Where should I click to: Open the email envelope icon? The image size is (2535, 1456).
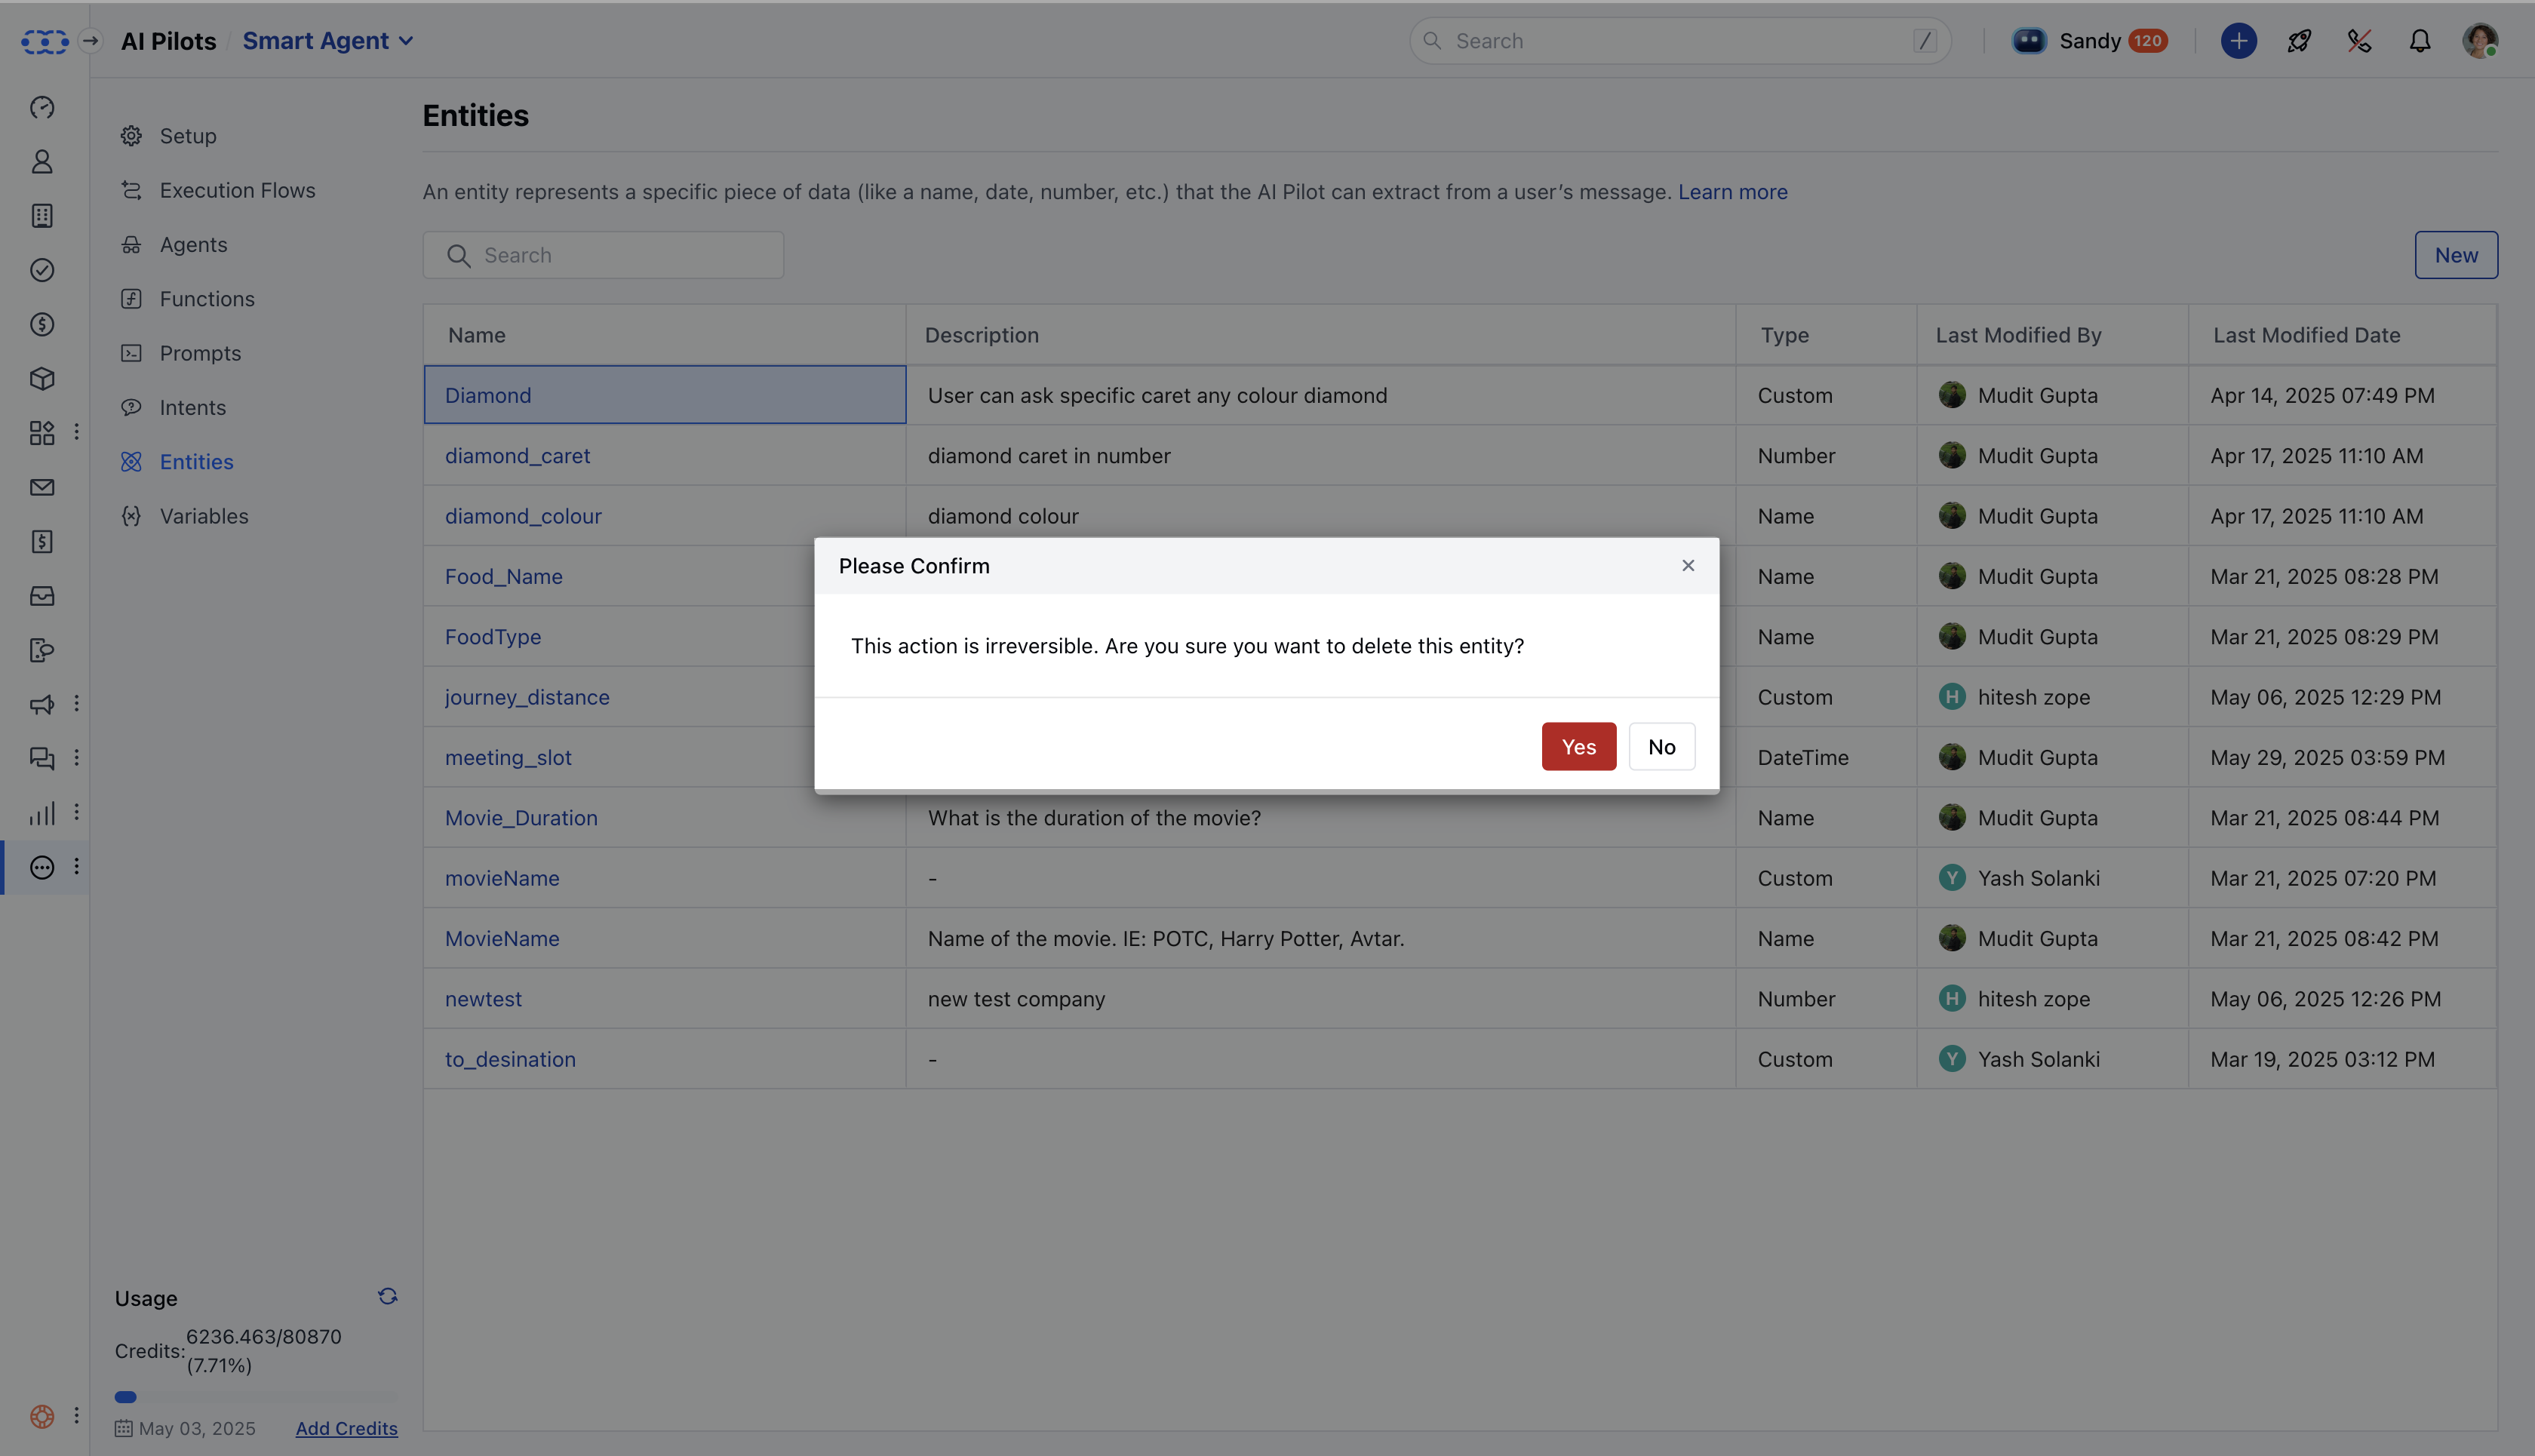tap(42, 487)
